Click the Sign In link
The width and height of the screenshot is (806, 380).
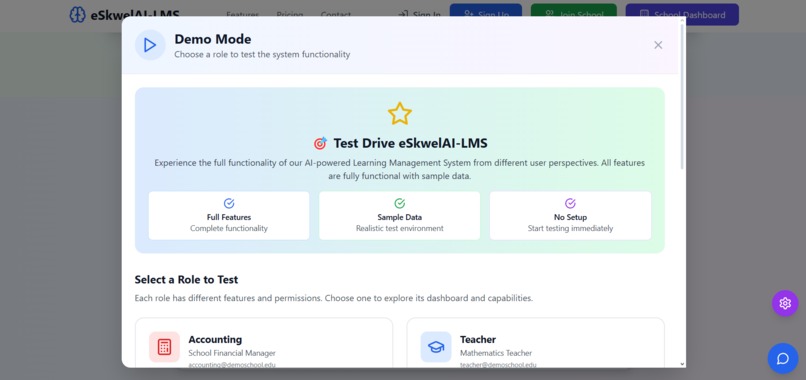(x=419, y=15)
